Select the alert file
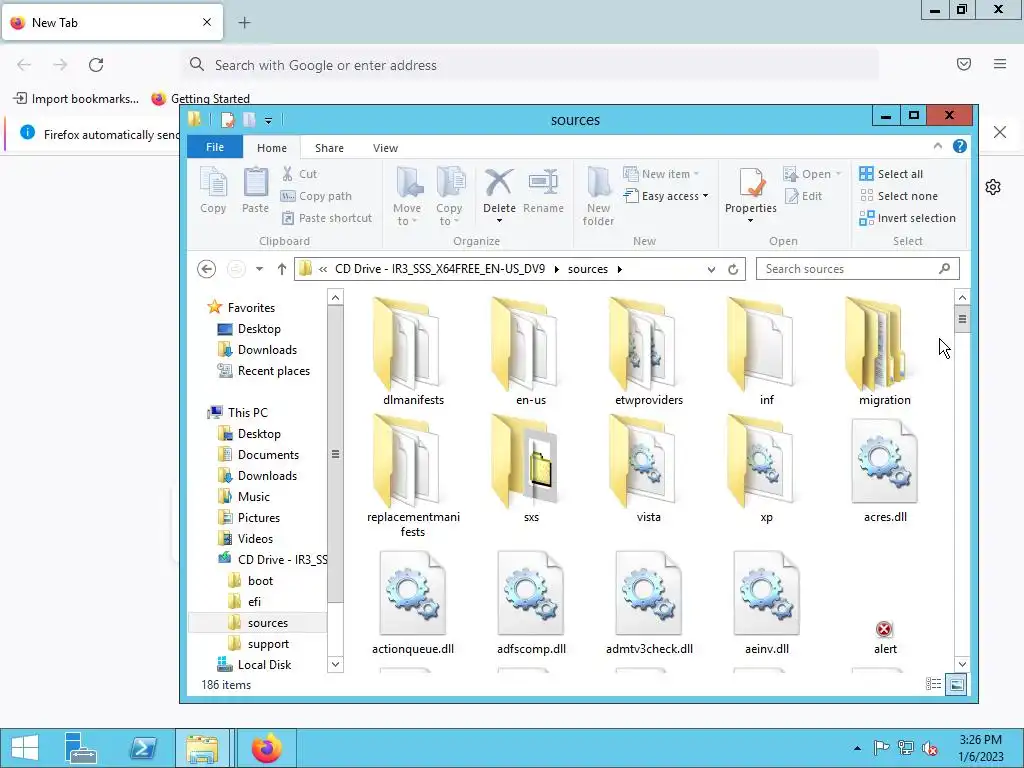 [x=885, y=638]
